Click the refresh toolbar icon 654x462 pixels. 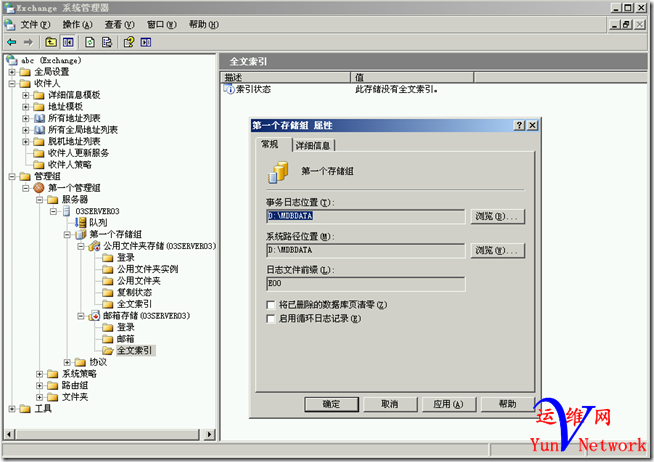90,42
